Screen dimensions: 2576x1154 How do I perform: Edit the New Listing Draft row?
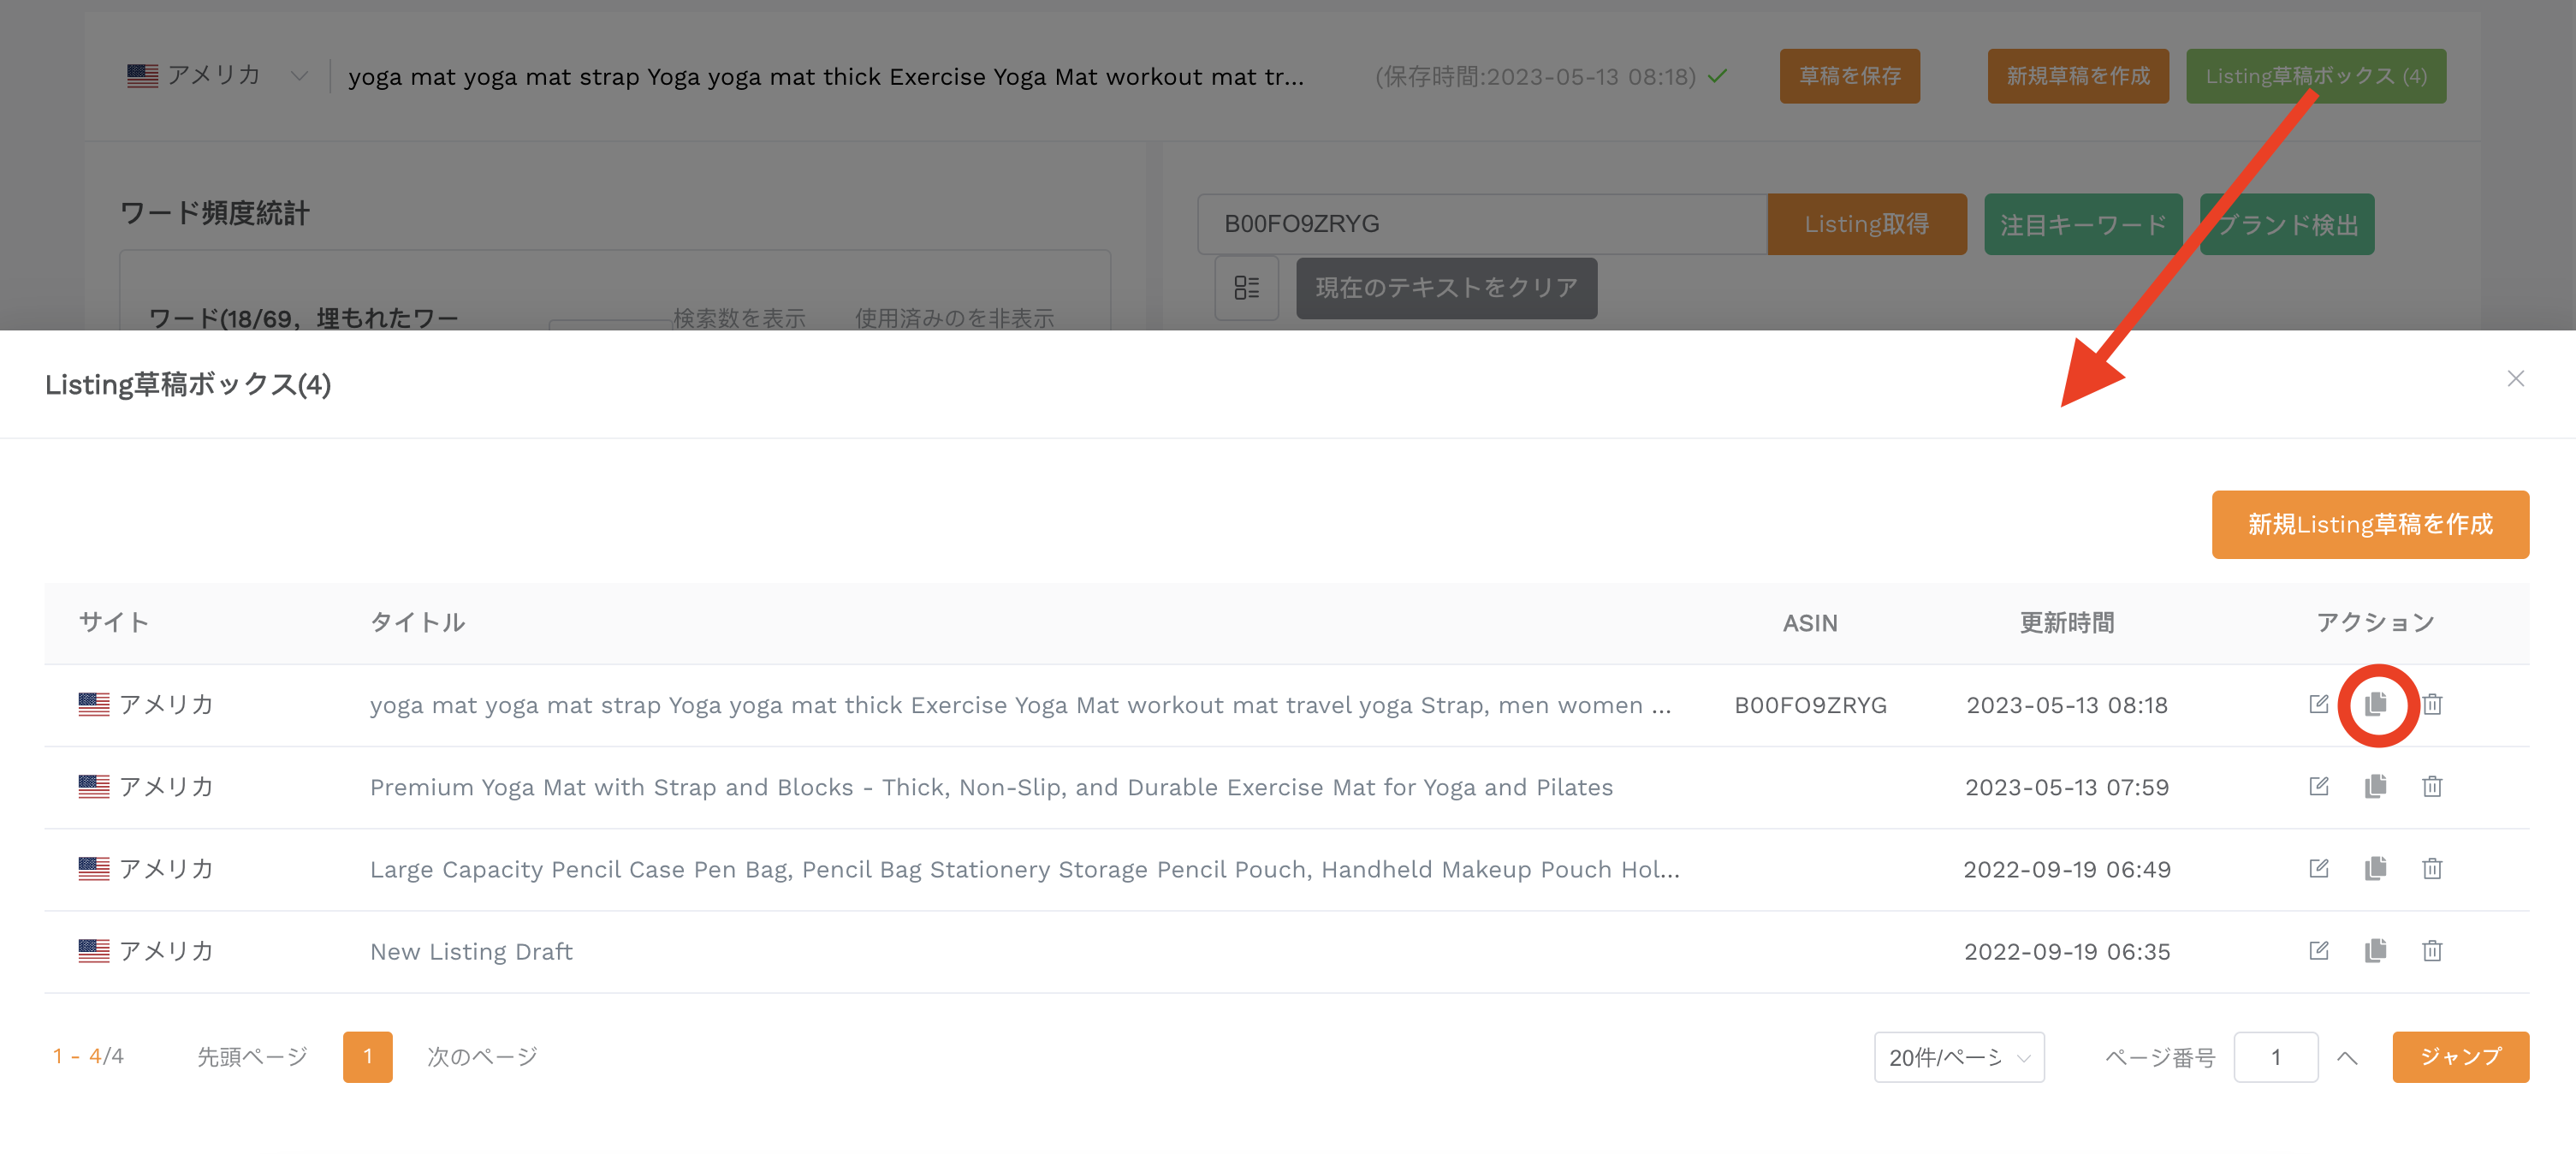click(x=2318, y=950)
